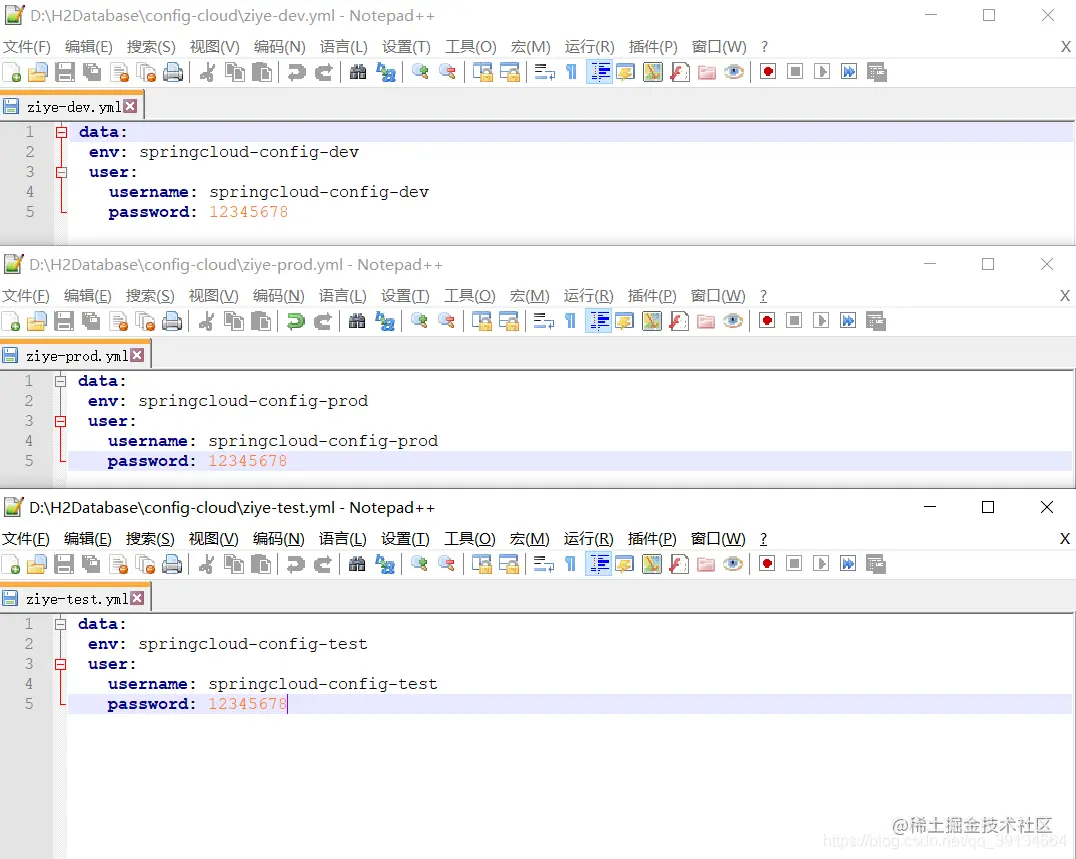Click Save recorded macro icon in ziye-test window
This screenshot has height=859, width=1076.
(x=876, y=564)
